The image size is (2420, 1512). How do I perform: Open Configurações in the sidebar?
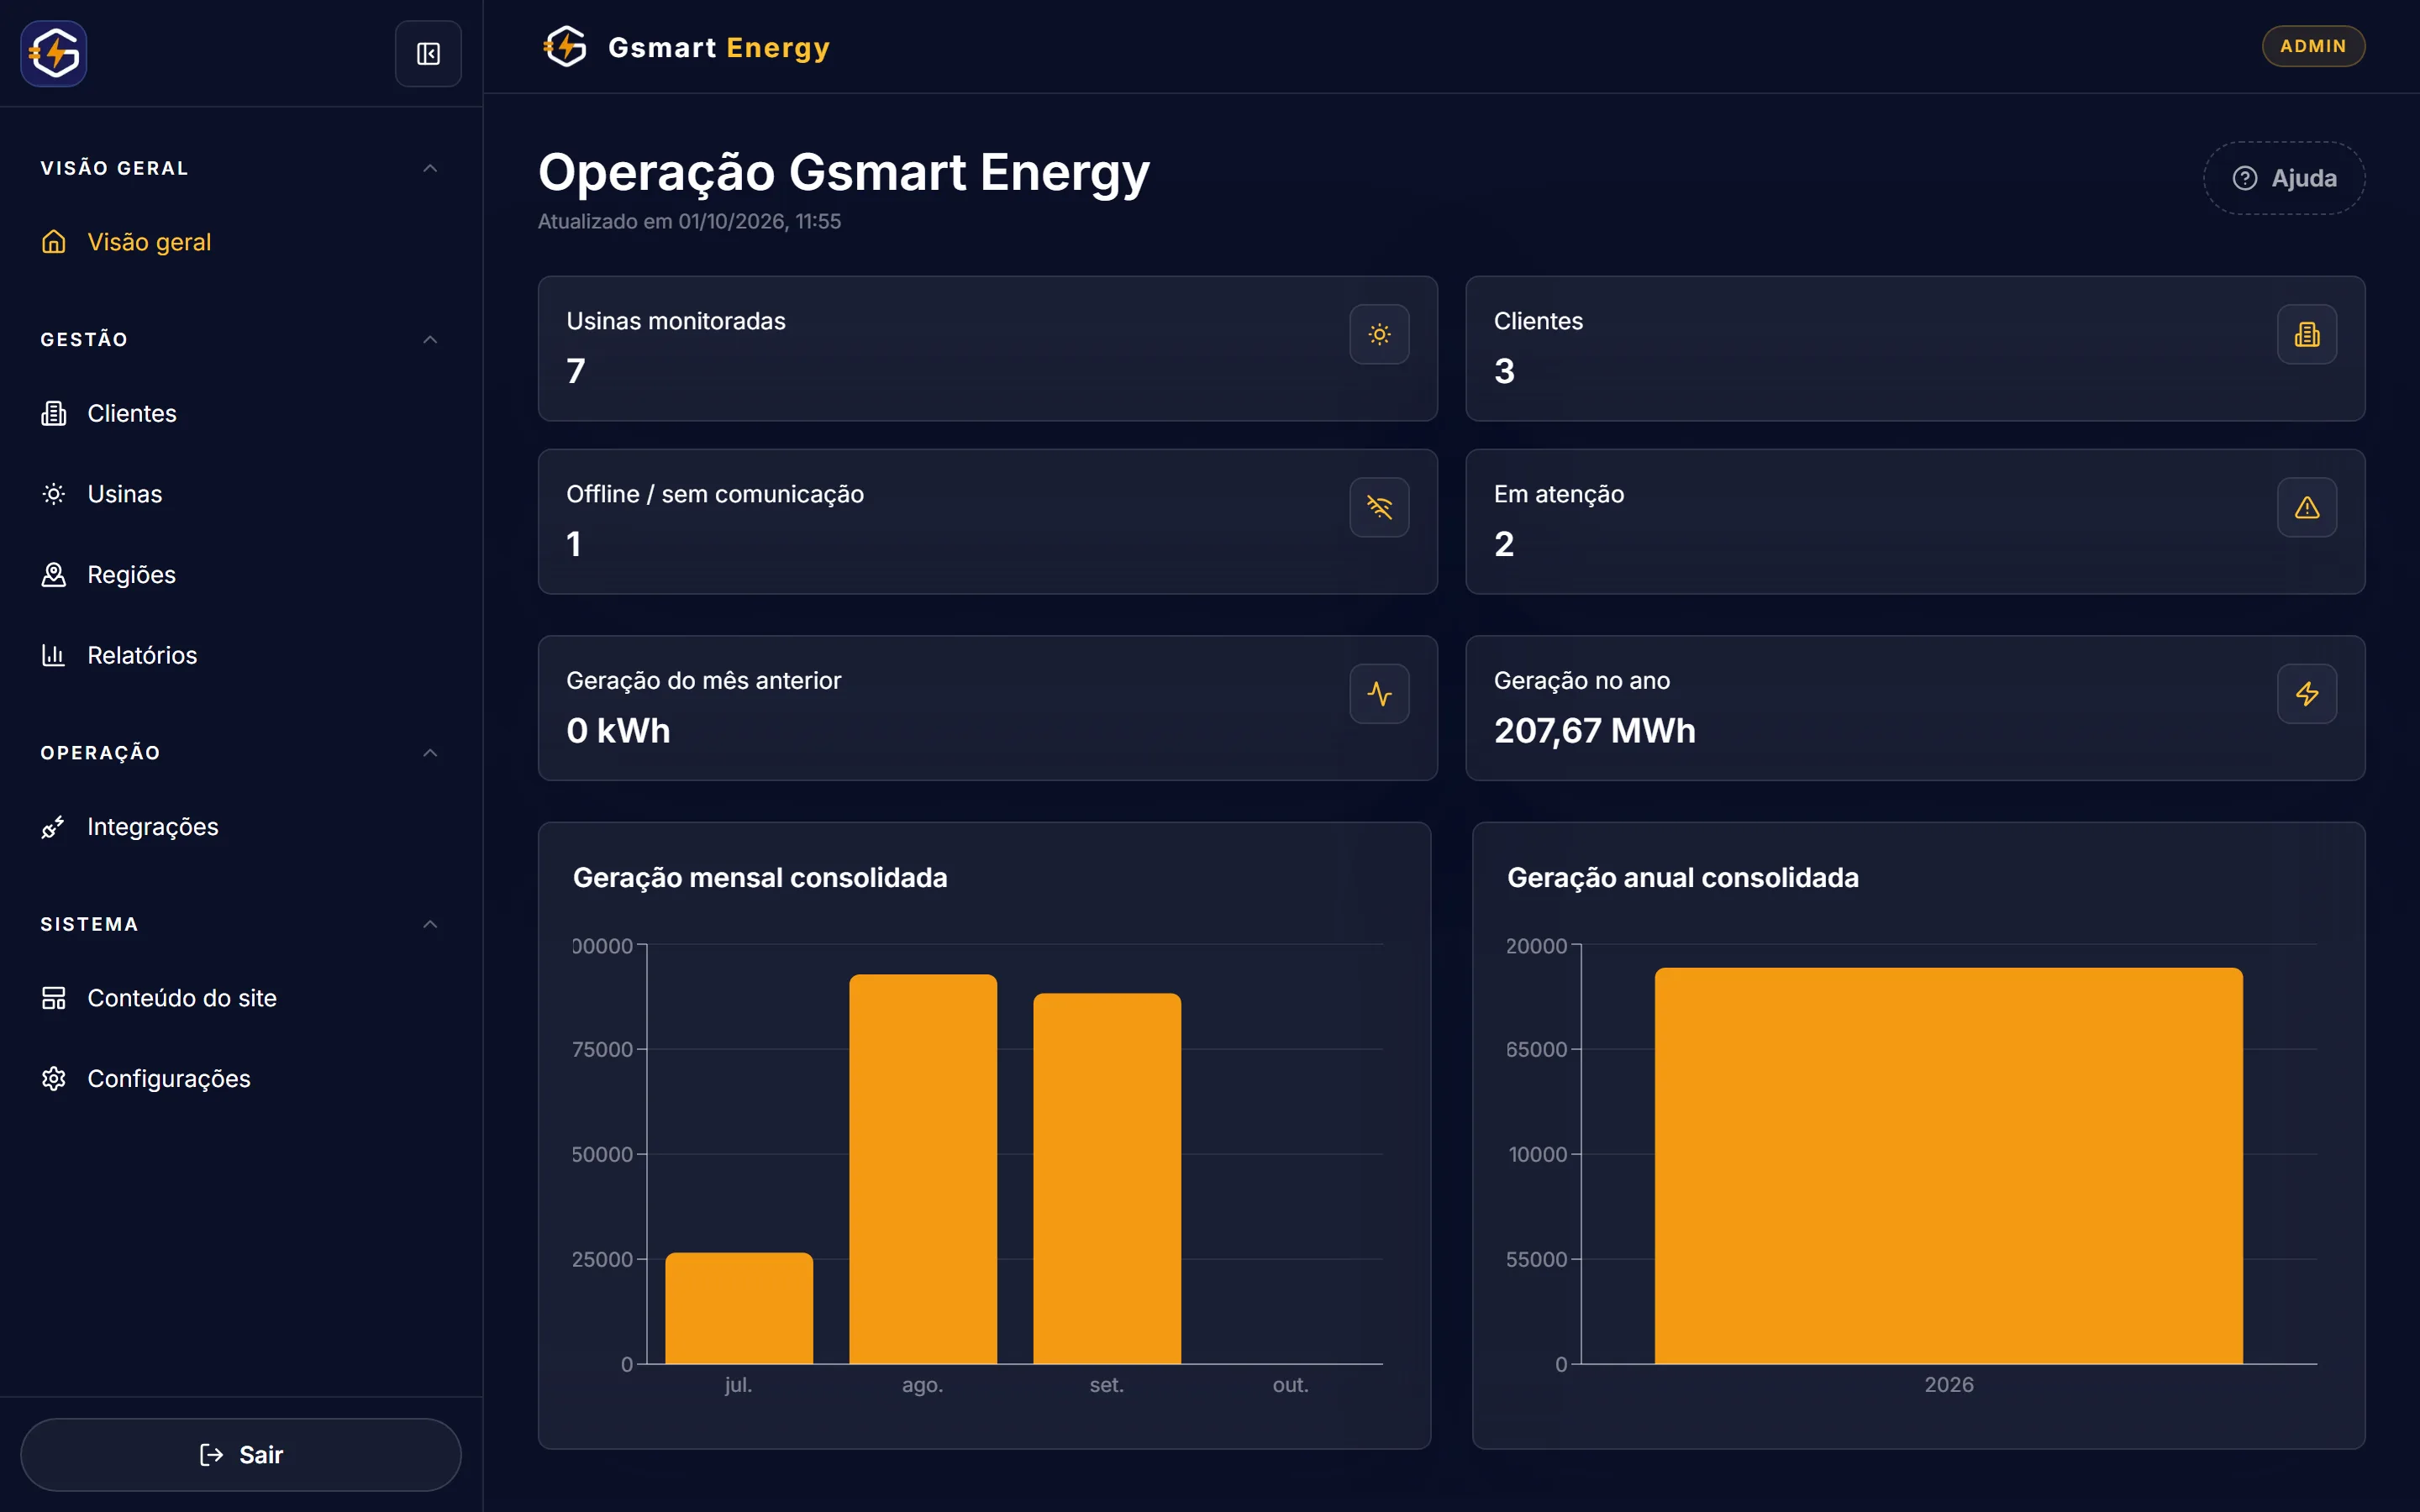[241, 1079]
